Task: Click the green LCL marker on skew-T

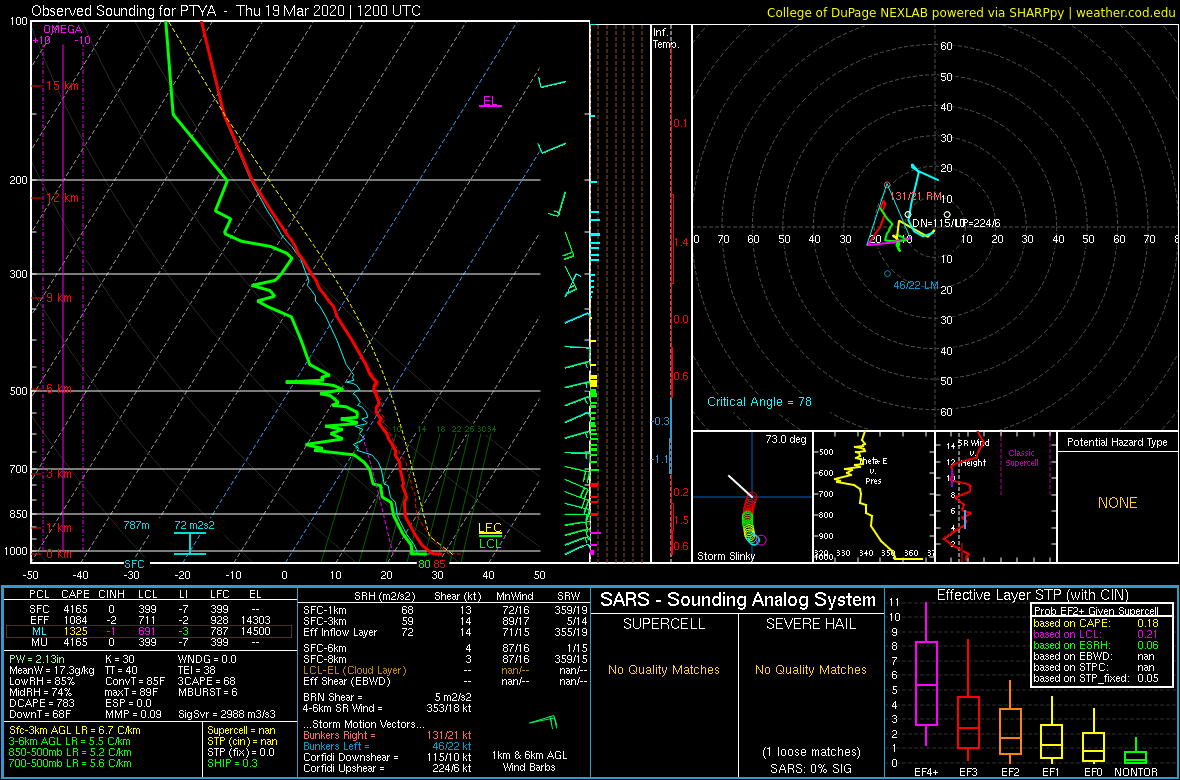Action: point(491,542)
